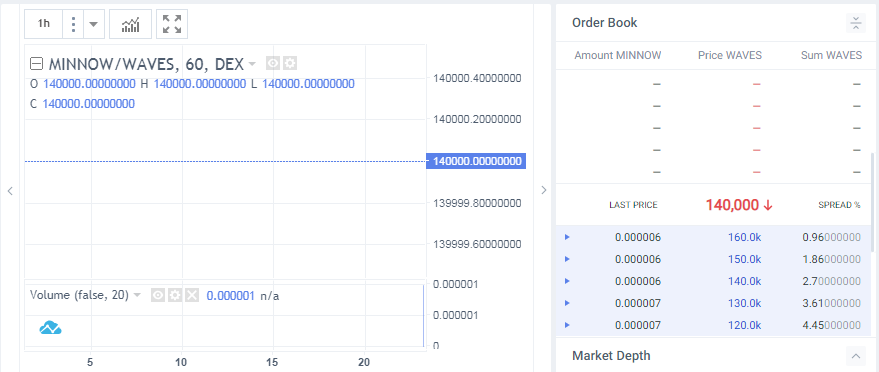Click the Market Depth panel title
The image size is (879, 372).
click(x=611, y=355)
